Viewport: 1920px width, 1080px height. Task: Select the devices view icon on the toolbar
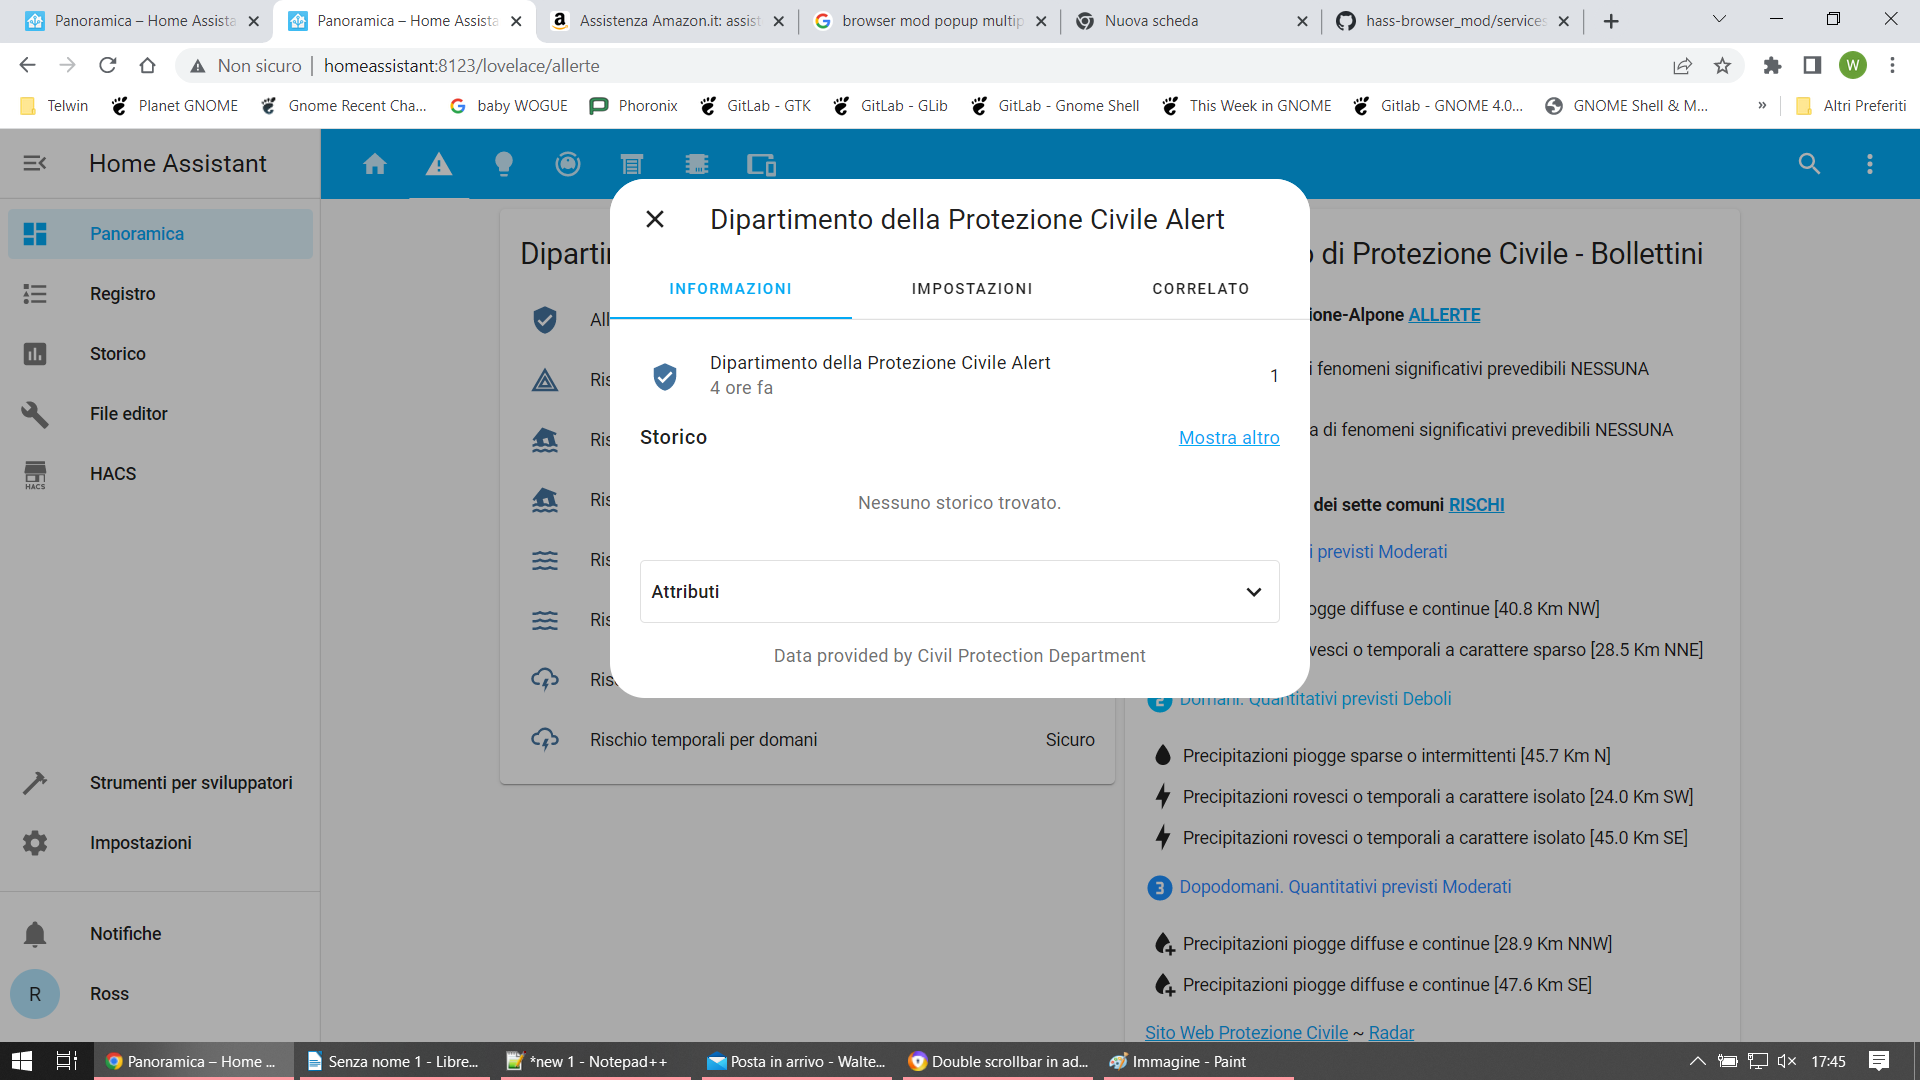click(761, 164)
